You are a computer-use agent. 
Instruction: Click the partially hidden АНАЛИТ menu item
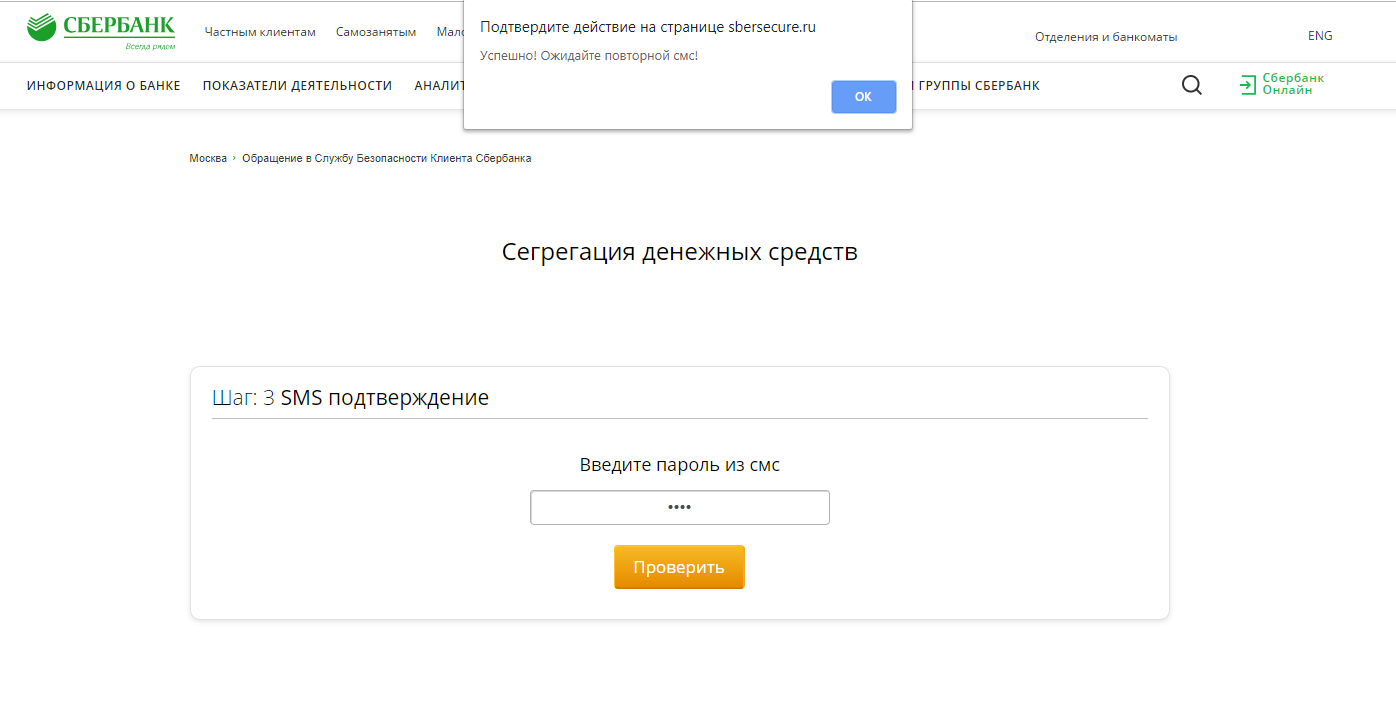pos(439,86)
